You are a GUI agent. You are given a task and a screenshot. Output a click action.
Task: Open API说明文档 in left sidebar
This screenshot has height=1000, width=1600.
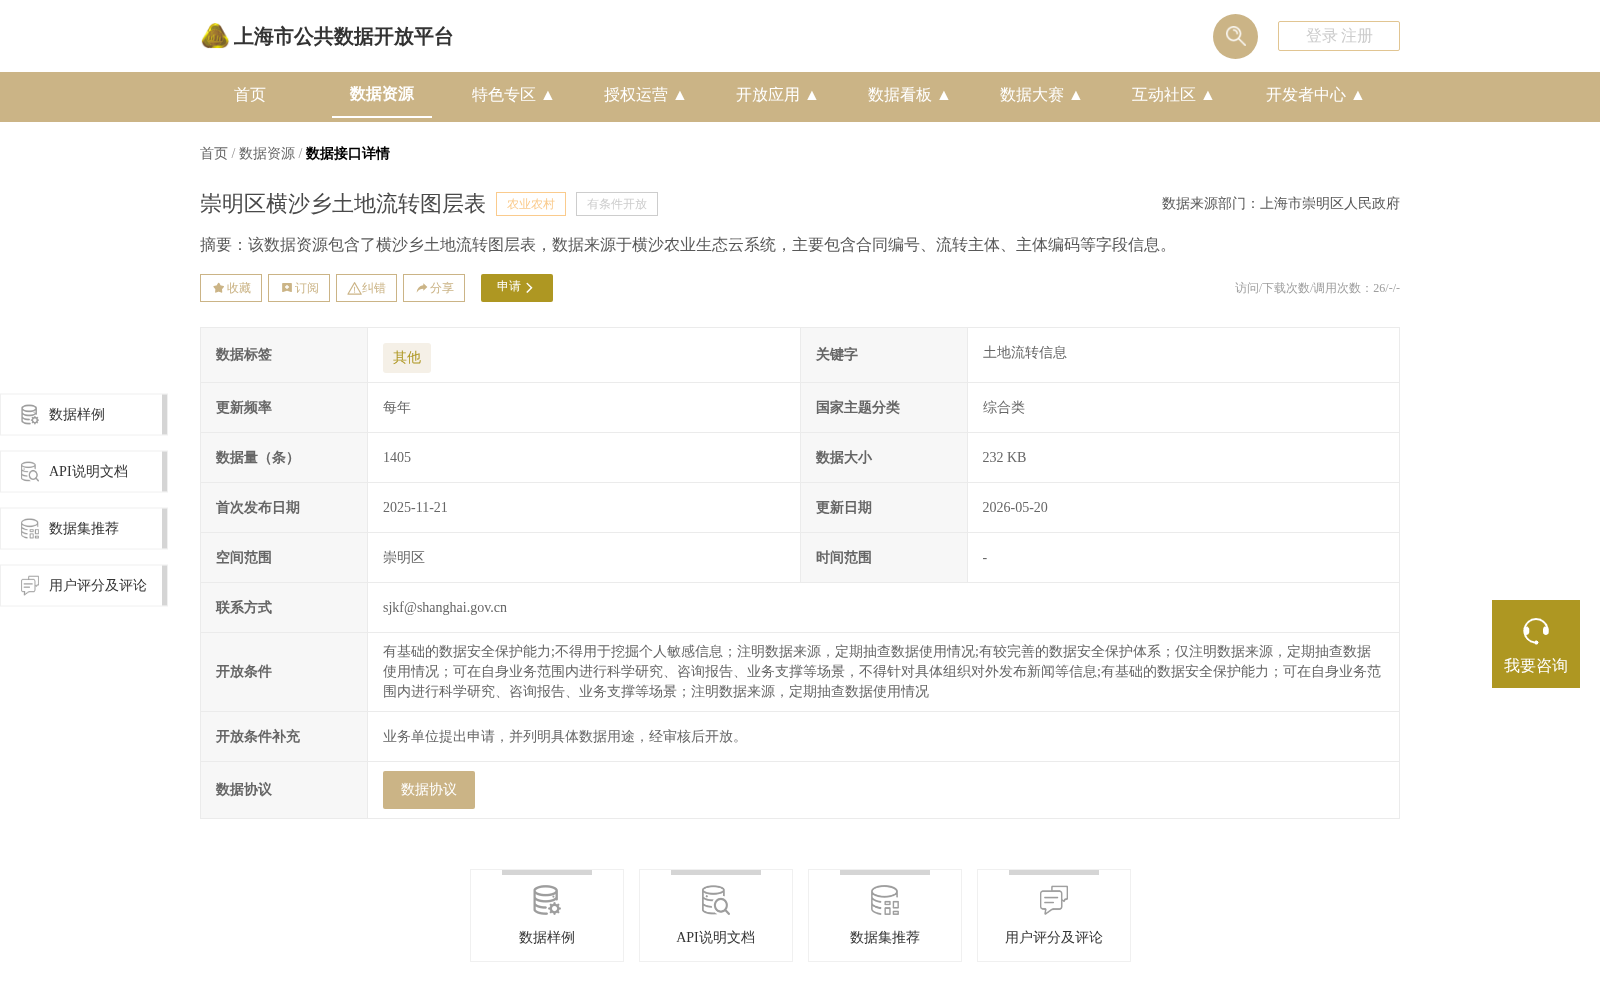pyautogui.click(x=84, y=471)
